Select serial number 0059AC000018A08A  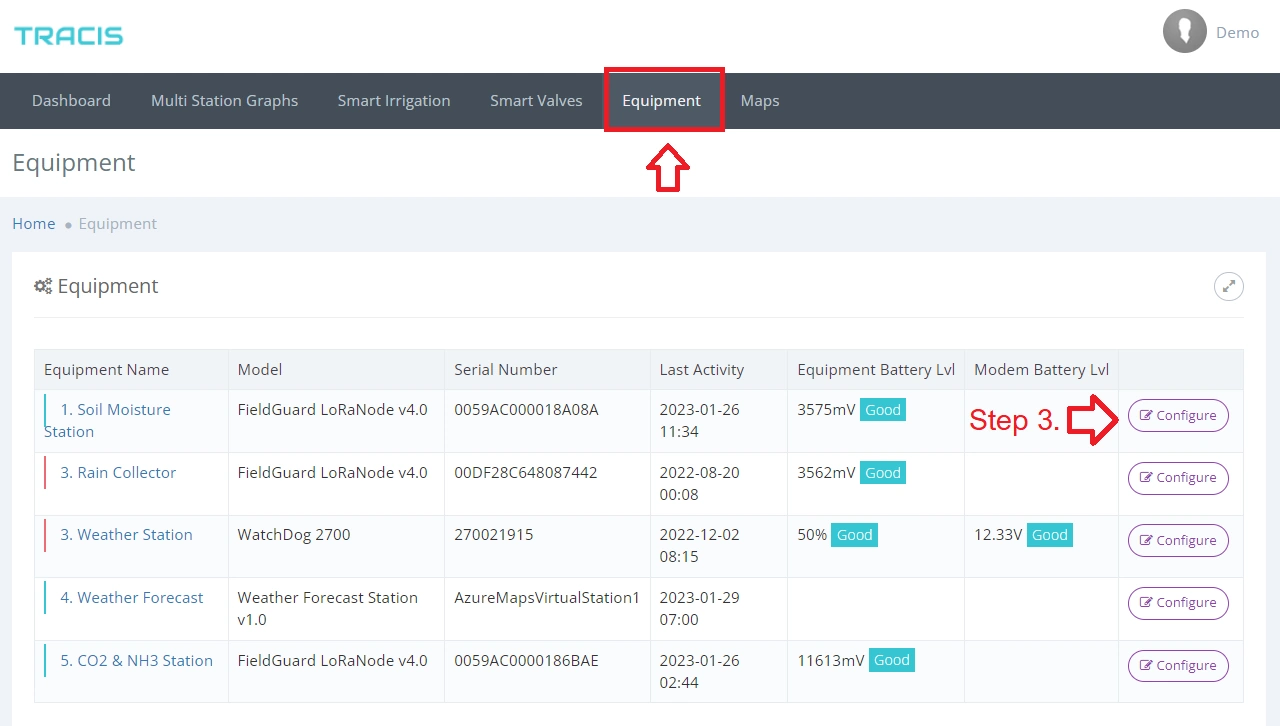point(526,410)
